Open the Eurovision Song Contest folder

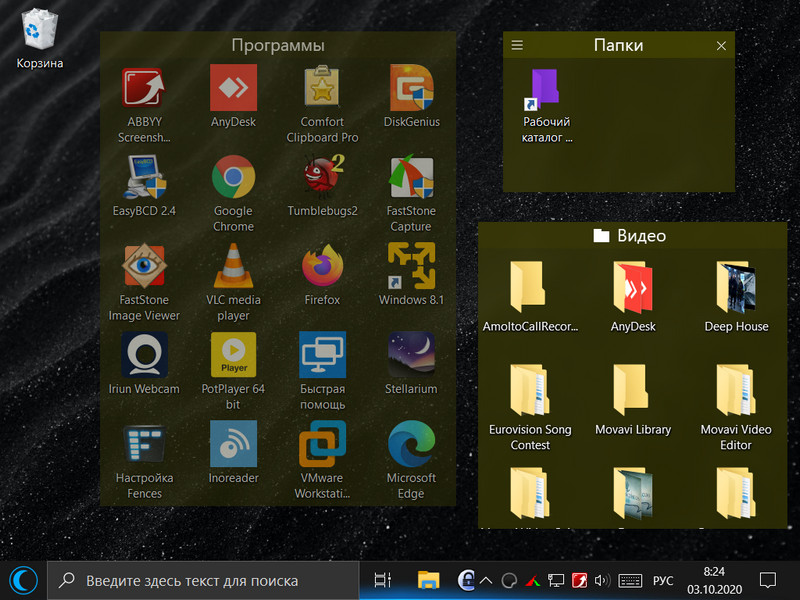pos(531,407)
